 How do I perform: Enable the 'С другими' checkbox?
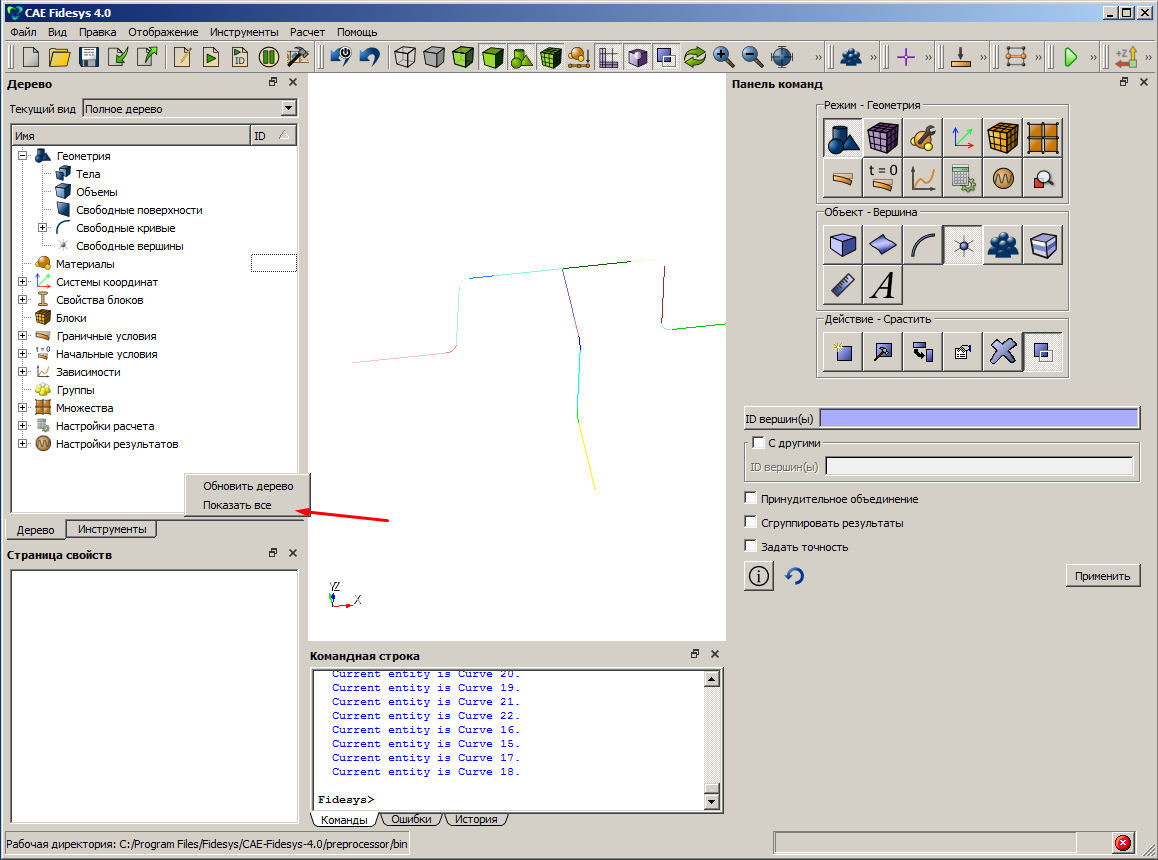click(x=758, y=443)
